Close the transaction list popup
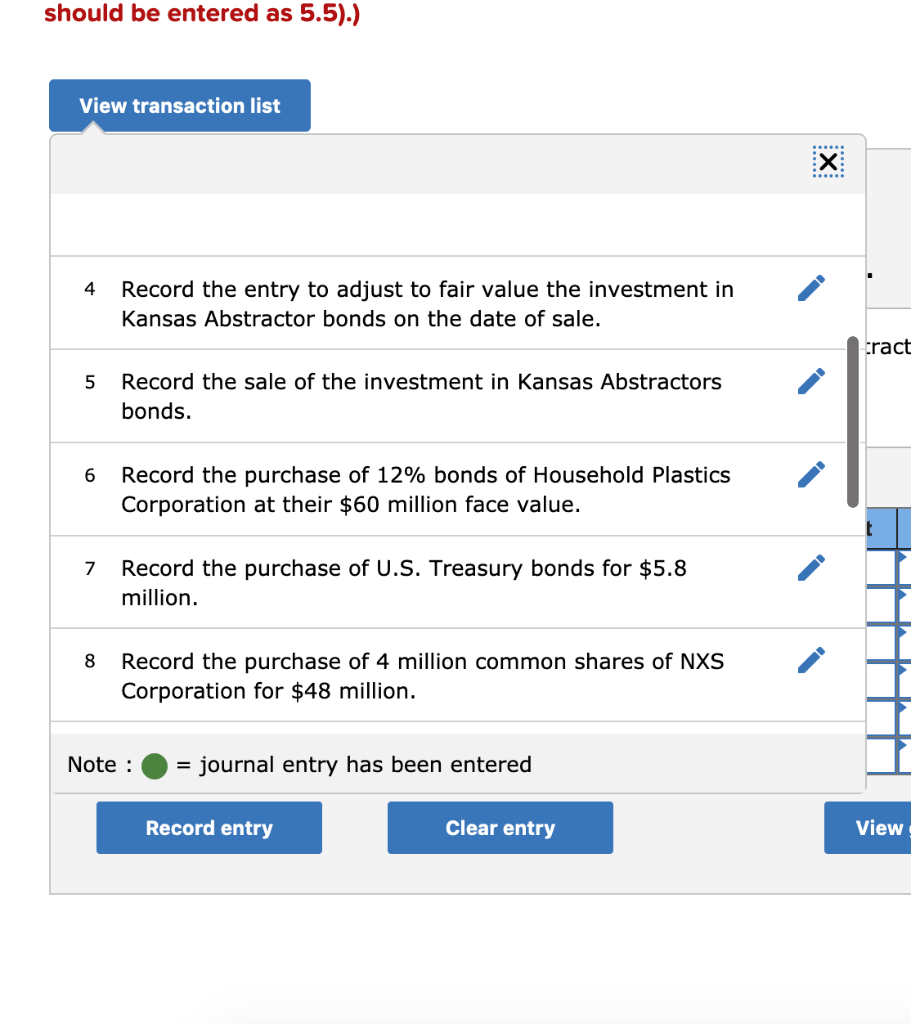The width and height of the screenshot is (911, 1024). 829,162
